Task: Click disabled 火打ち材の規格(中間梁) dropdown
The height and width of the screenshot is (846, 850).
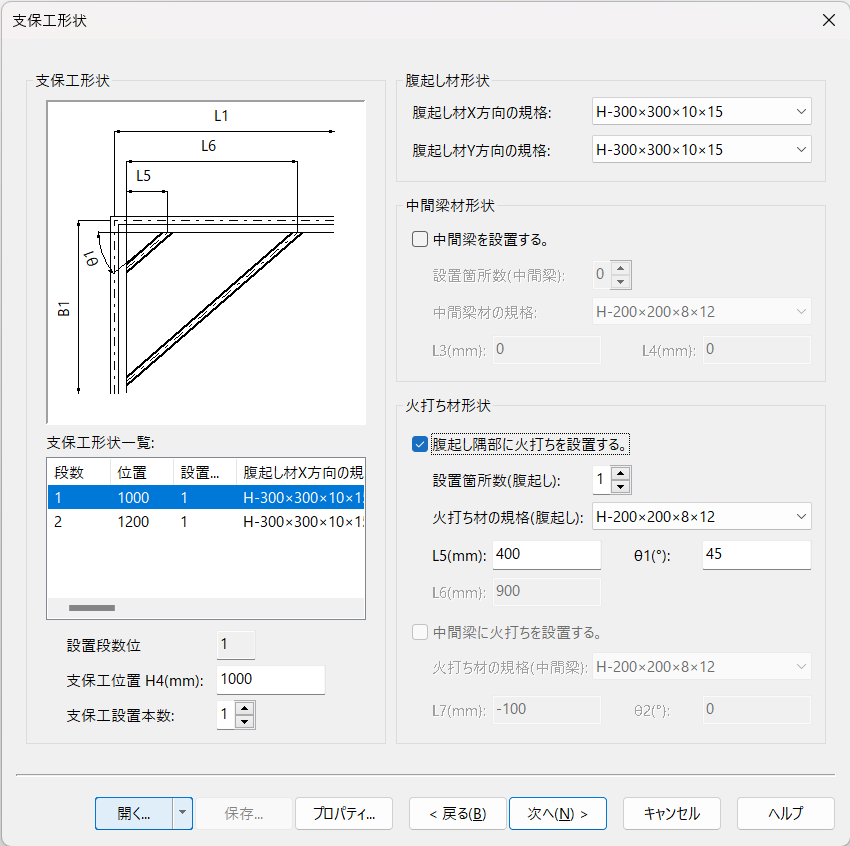Action: [701, 667]
